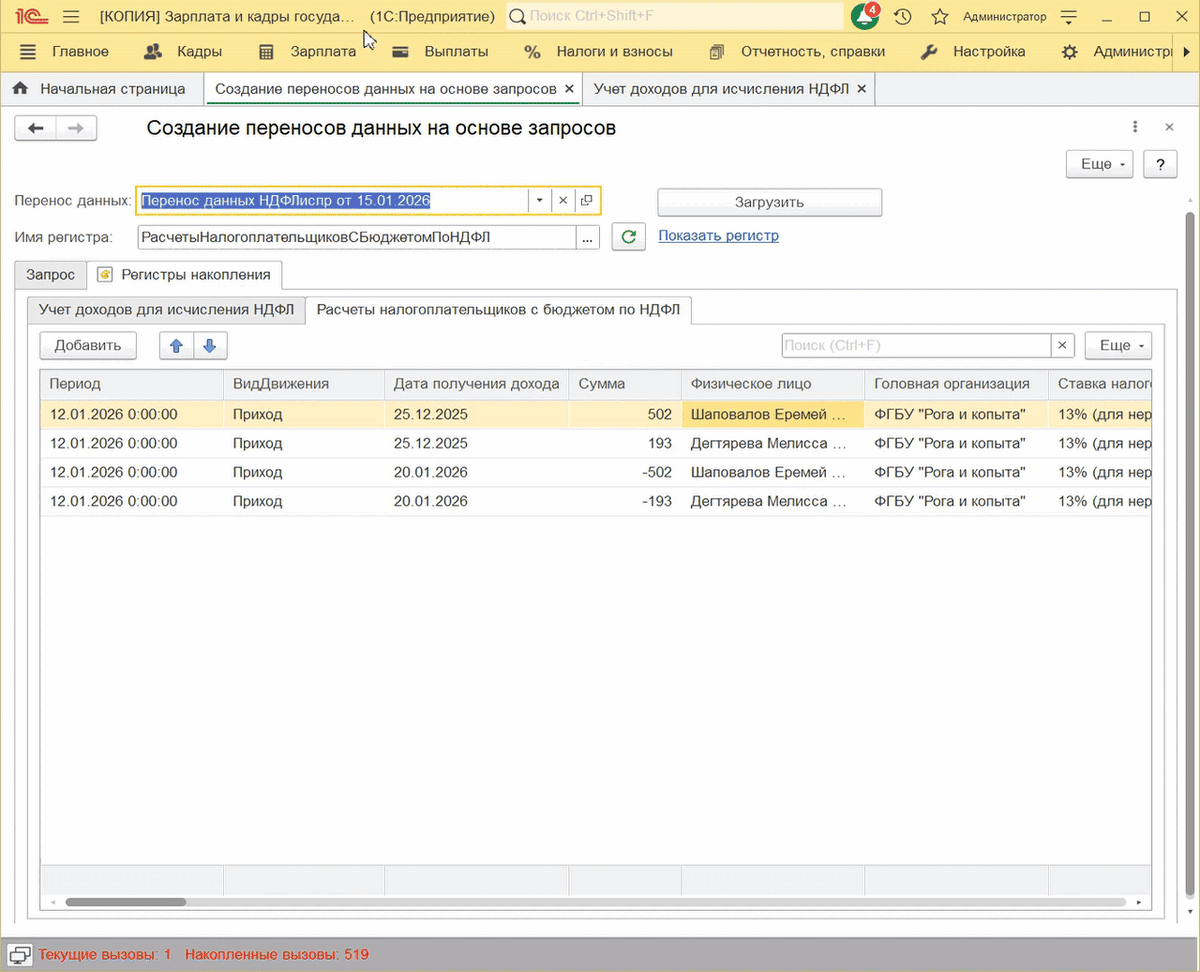Switch to Начальная страница tab
Screen dimensions: 1200x972
(101, 89)
